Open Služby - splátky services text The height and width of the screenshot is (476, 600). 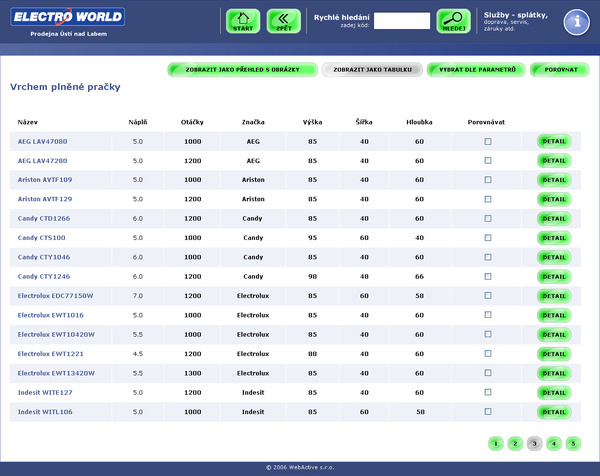(x=515, y=15)
